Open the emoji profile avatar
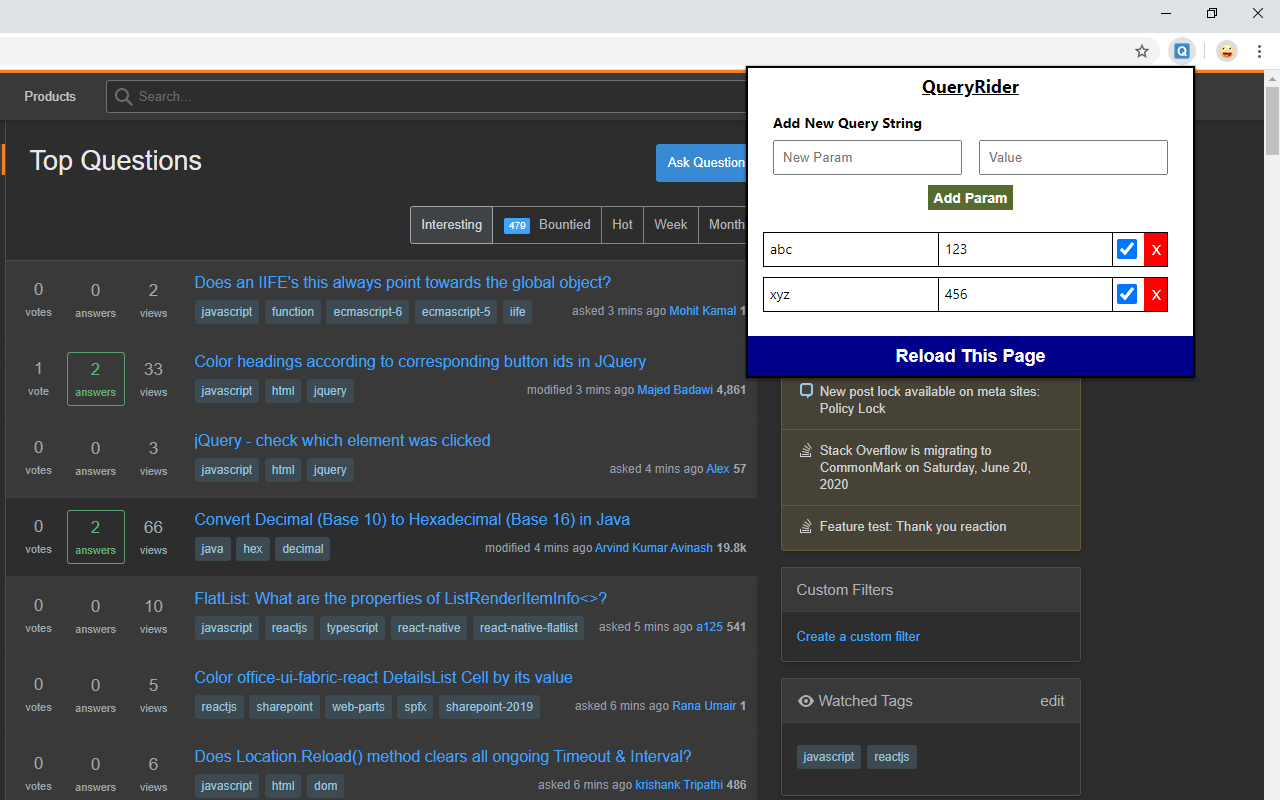Screen dimensions: 1280x800 (x=1227, y=51)
